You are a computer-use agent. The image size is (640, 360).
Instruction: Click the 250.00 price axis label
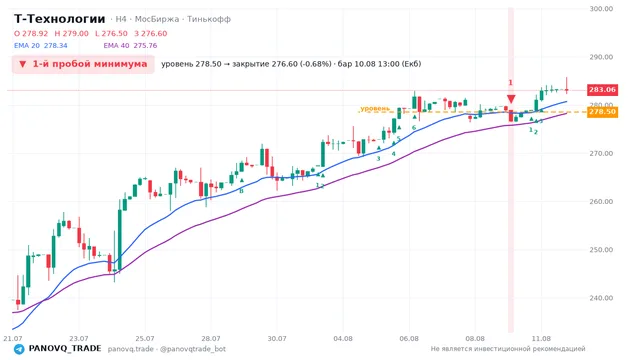point(601,250)
